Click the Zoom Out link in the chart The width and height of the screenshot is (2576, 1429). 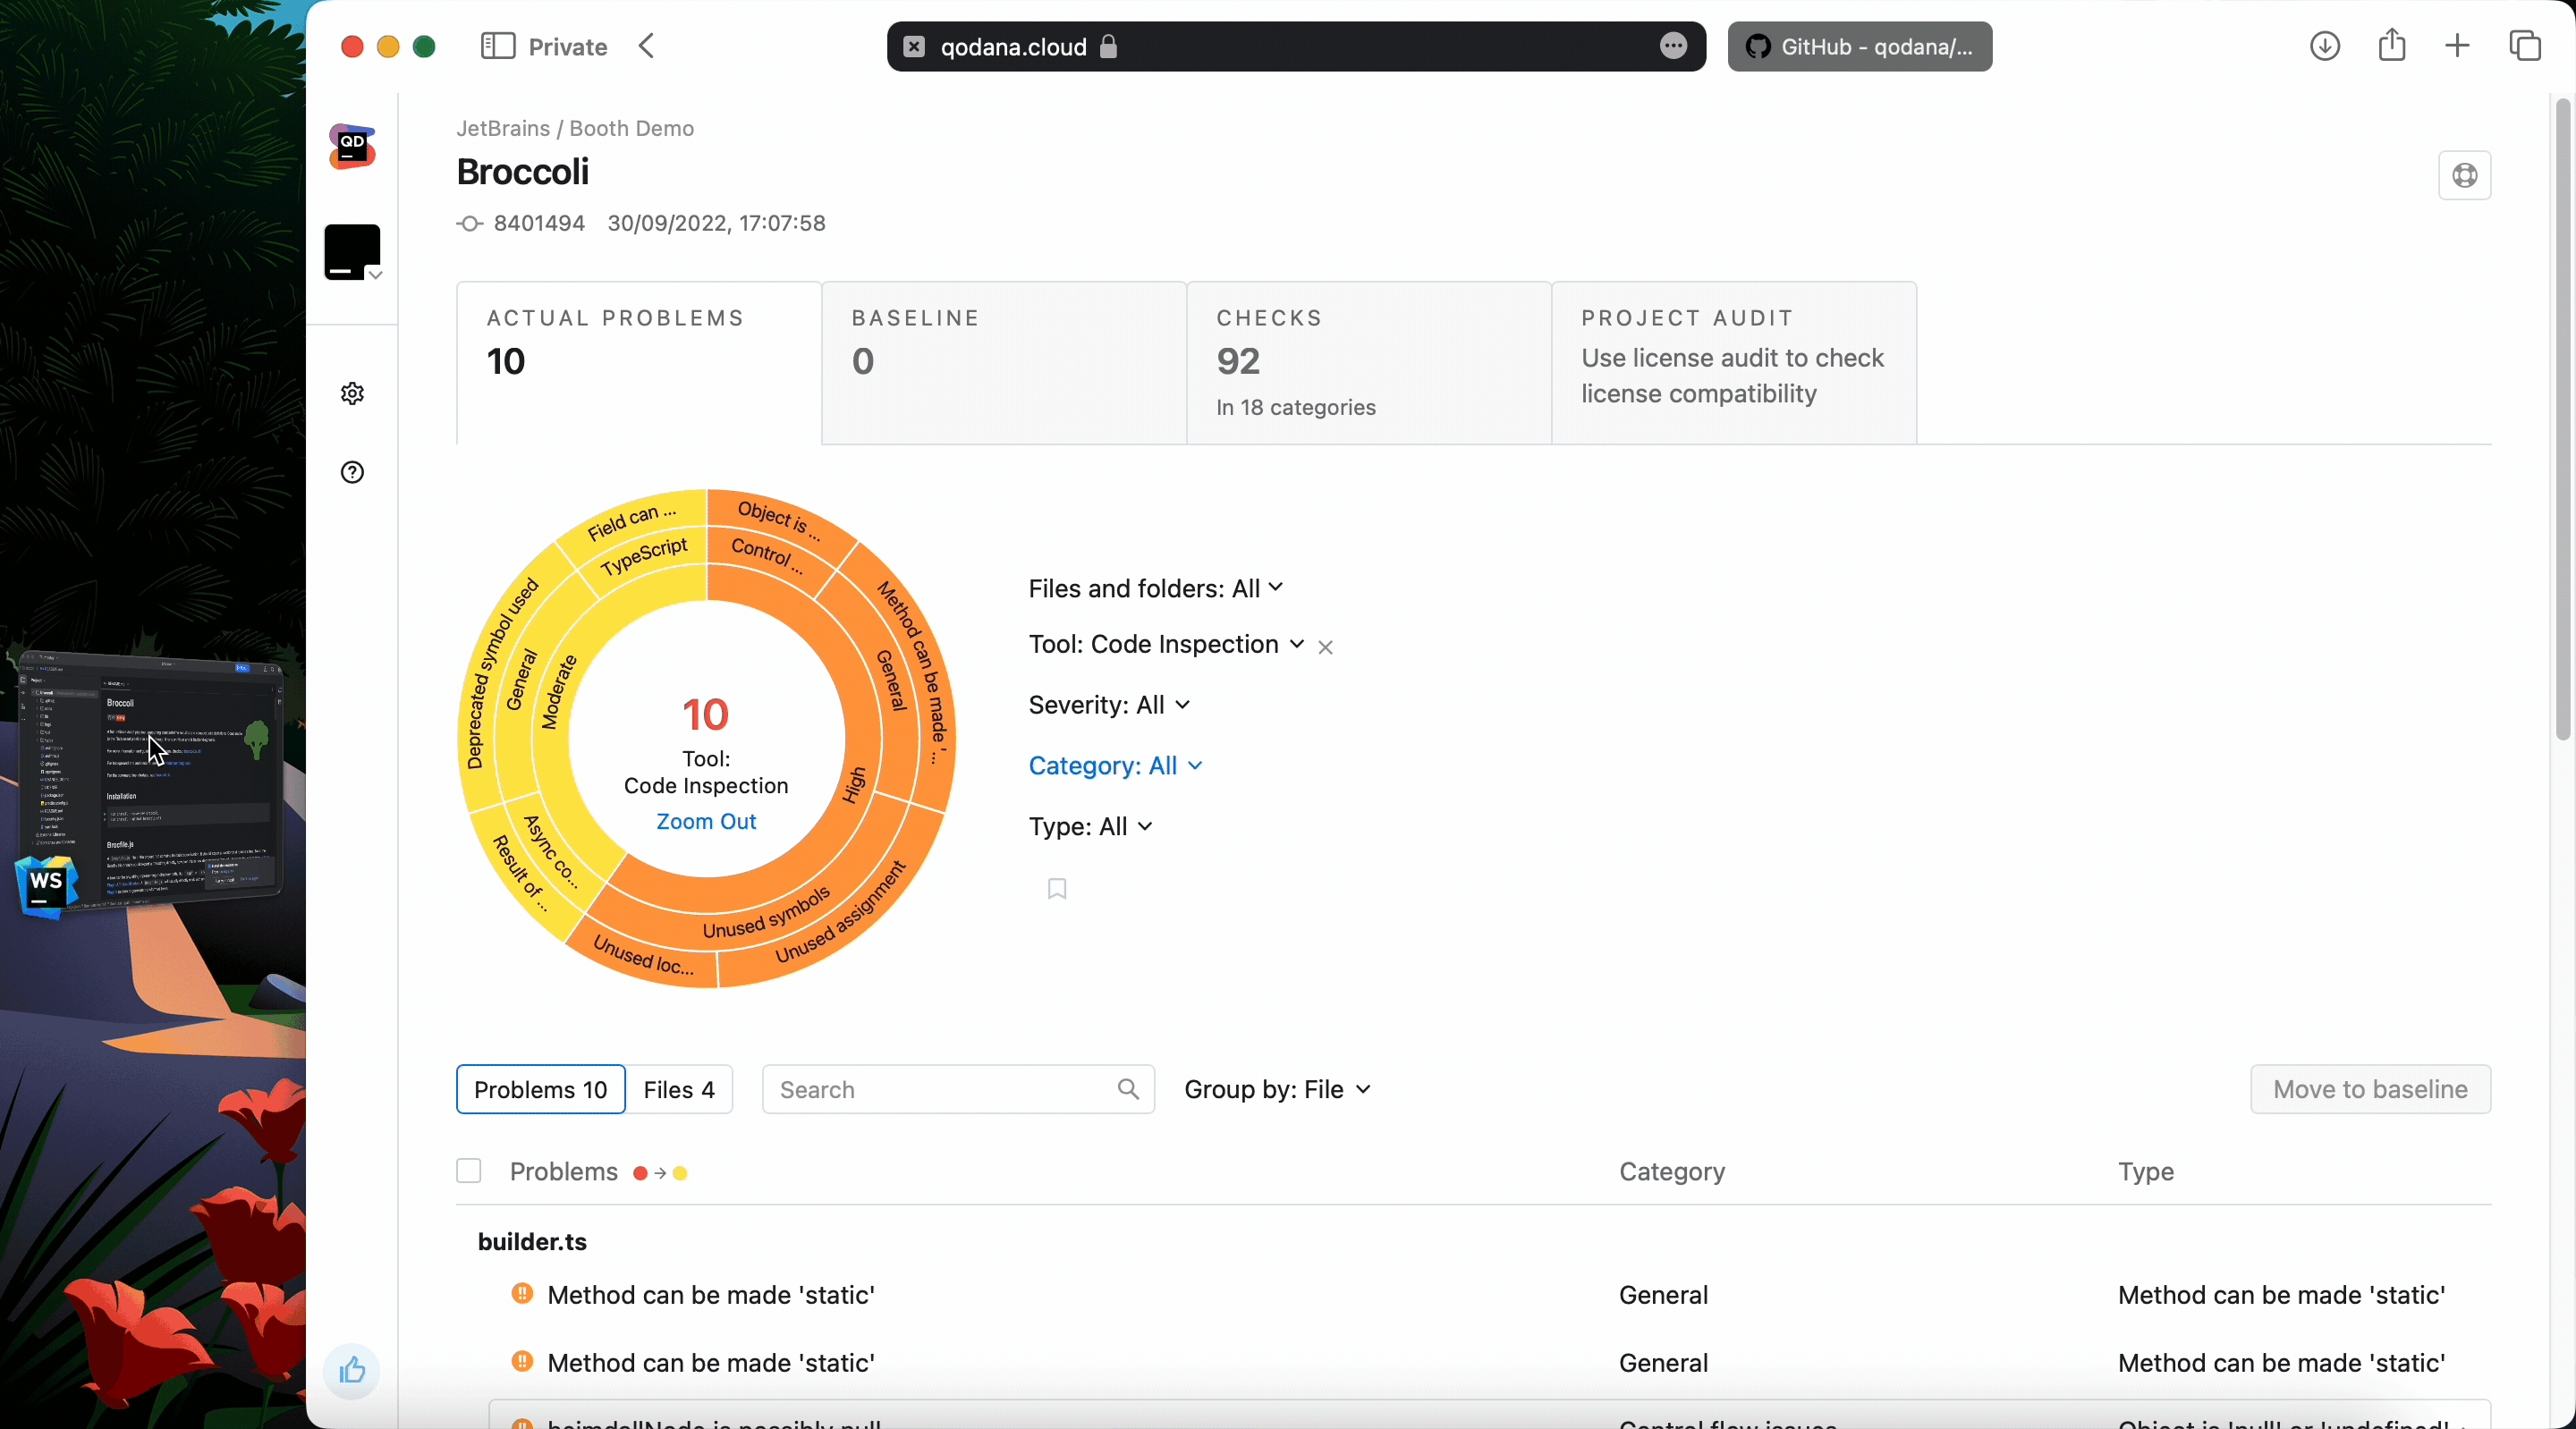click(x=706, y=821)
